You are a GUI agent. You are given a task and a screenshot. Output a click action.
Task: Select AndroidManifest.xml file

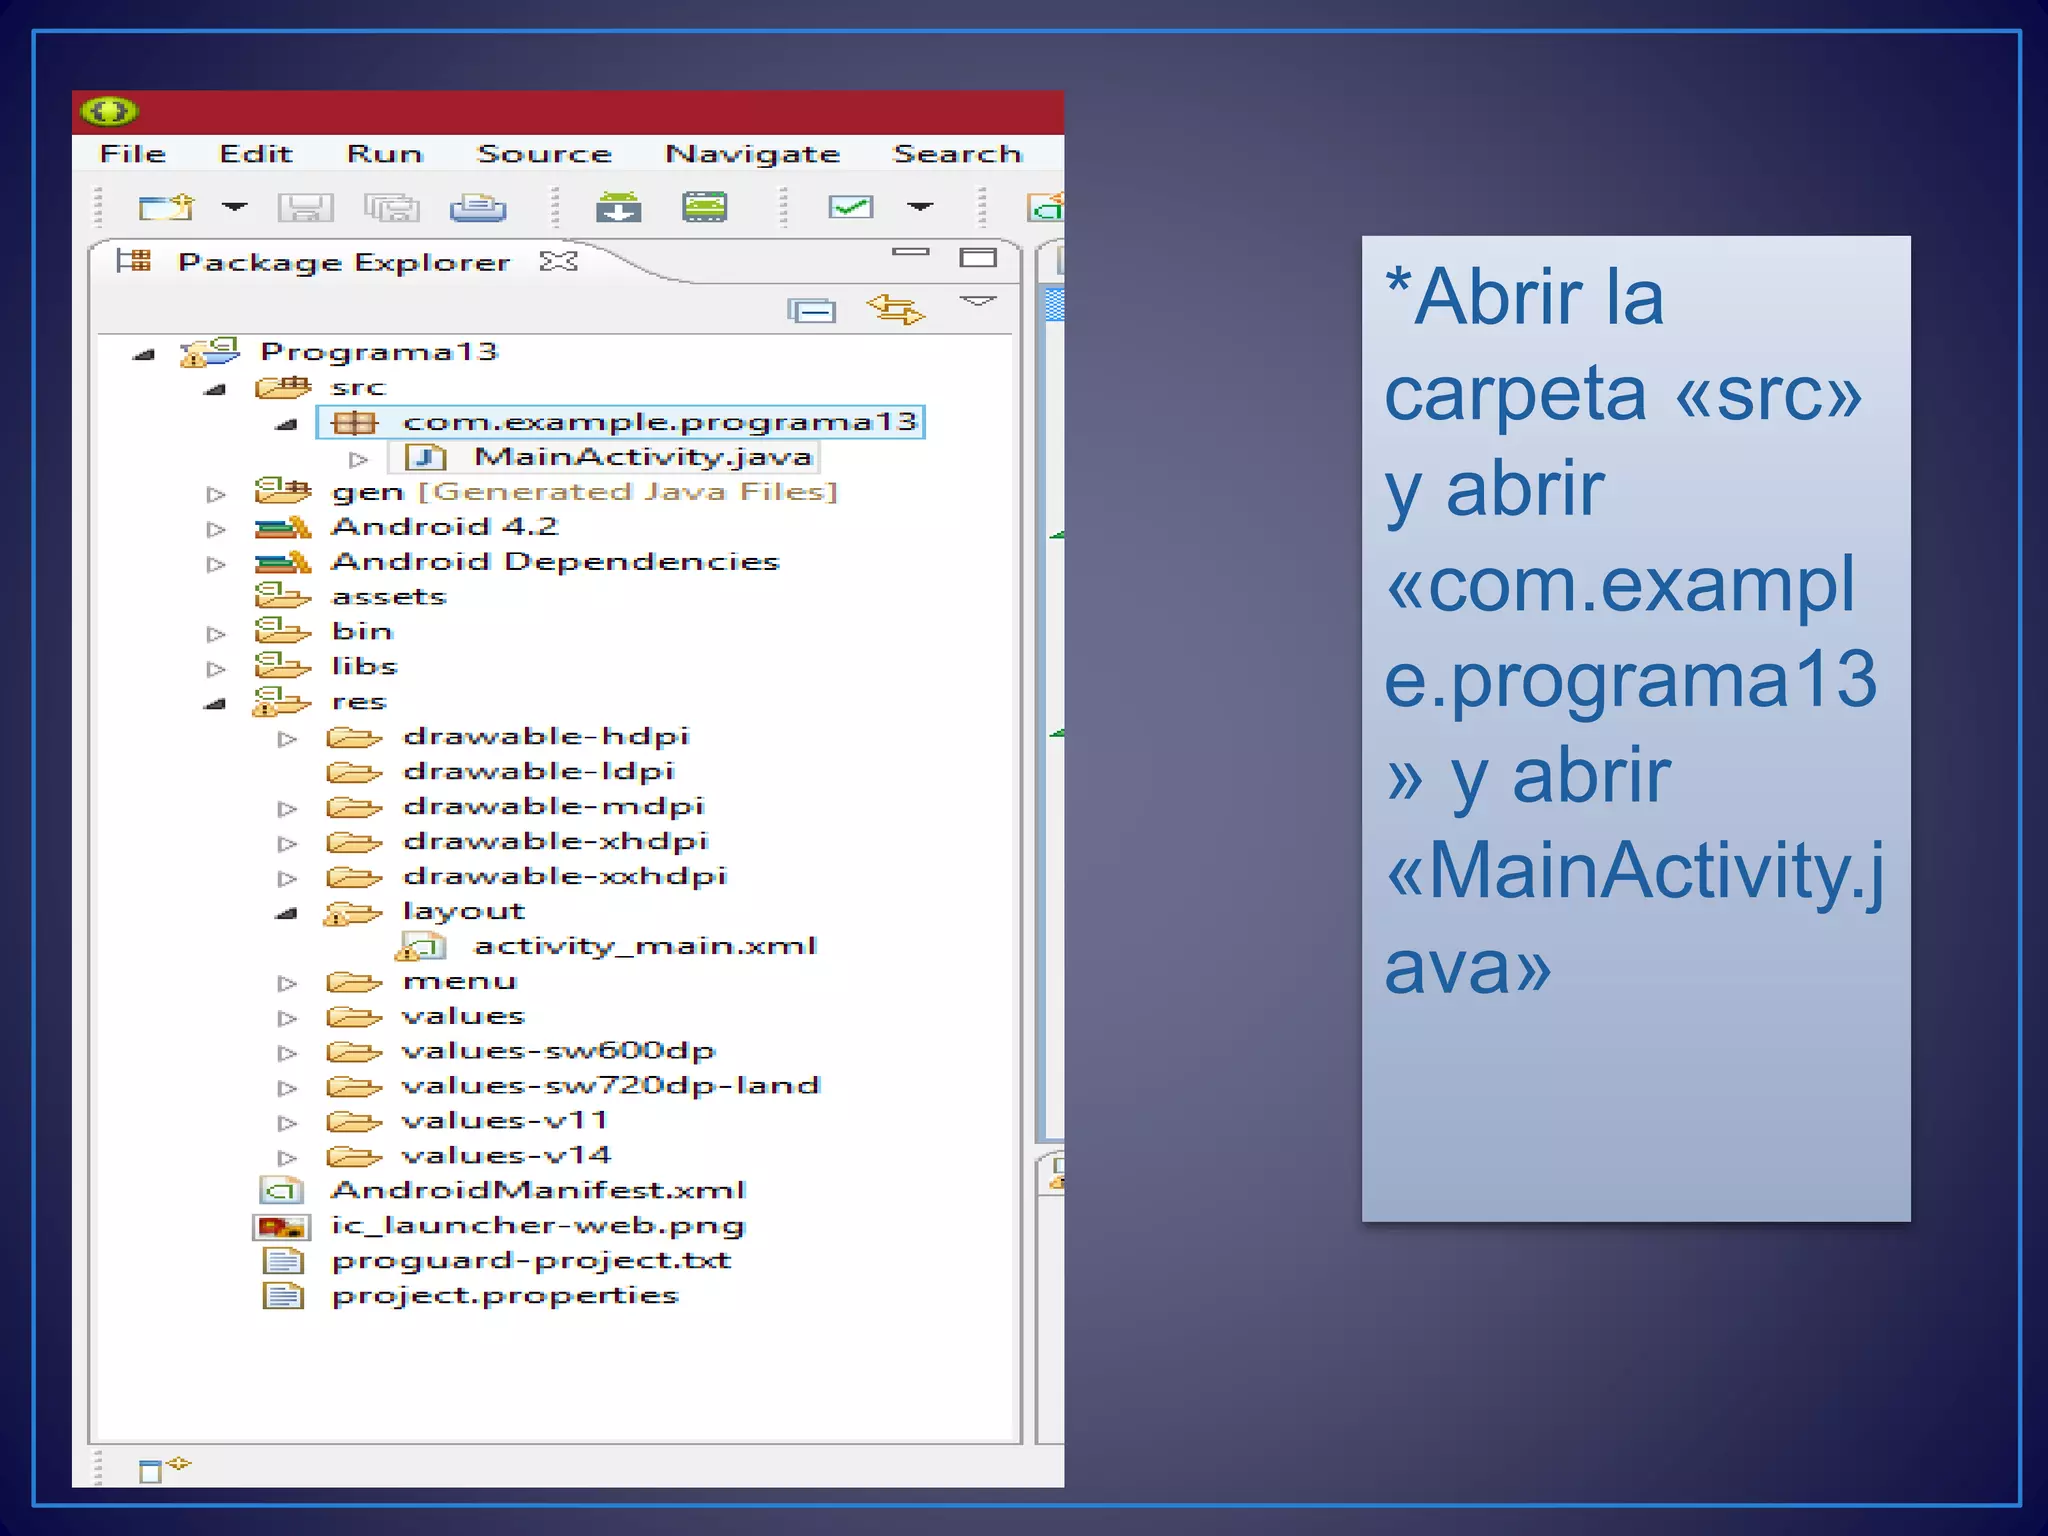coord(539,1191)
